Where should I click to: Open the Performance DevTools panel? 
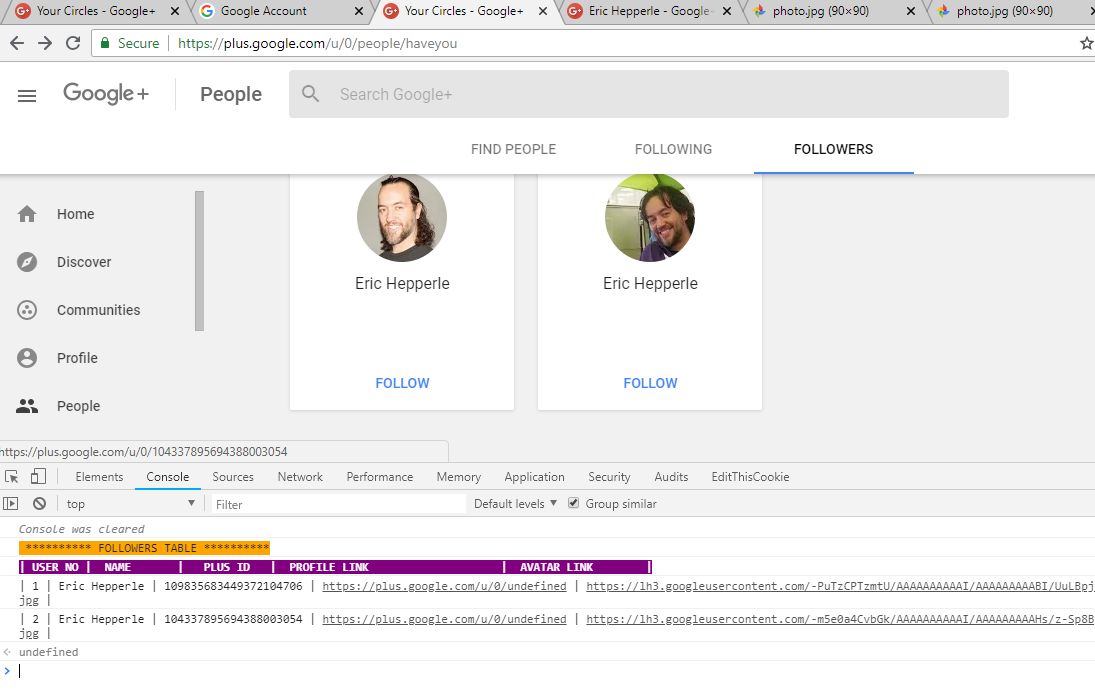(380, 477)
